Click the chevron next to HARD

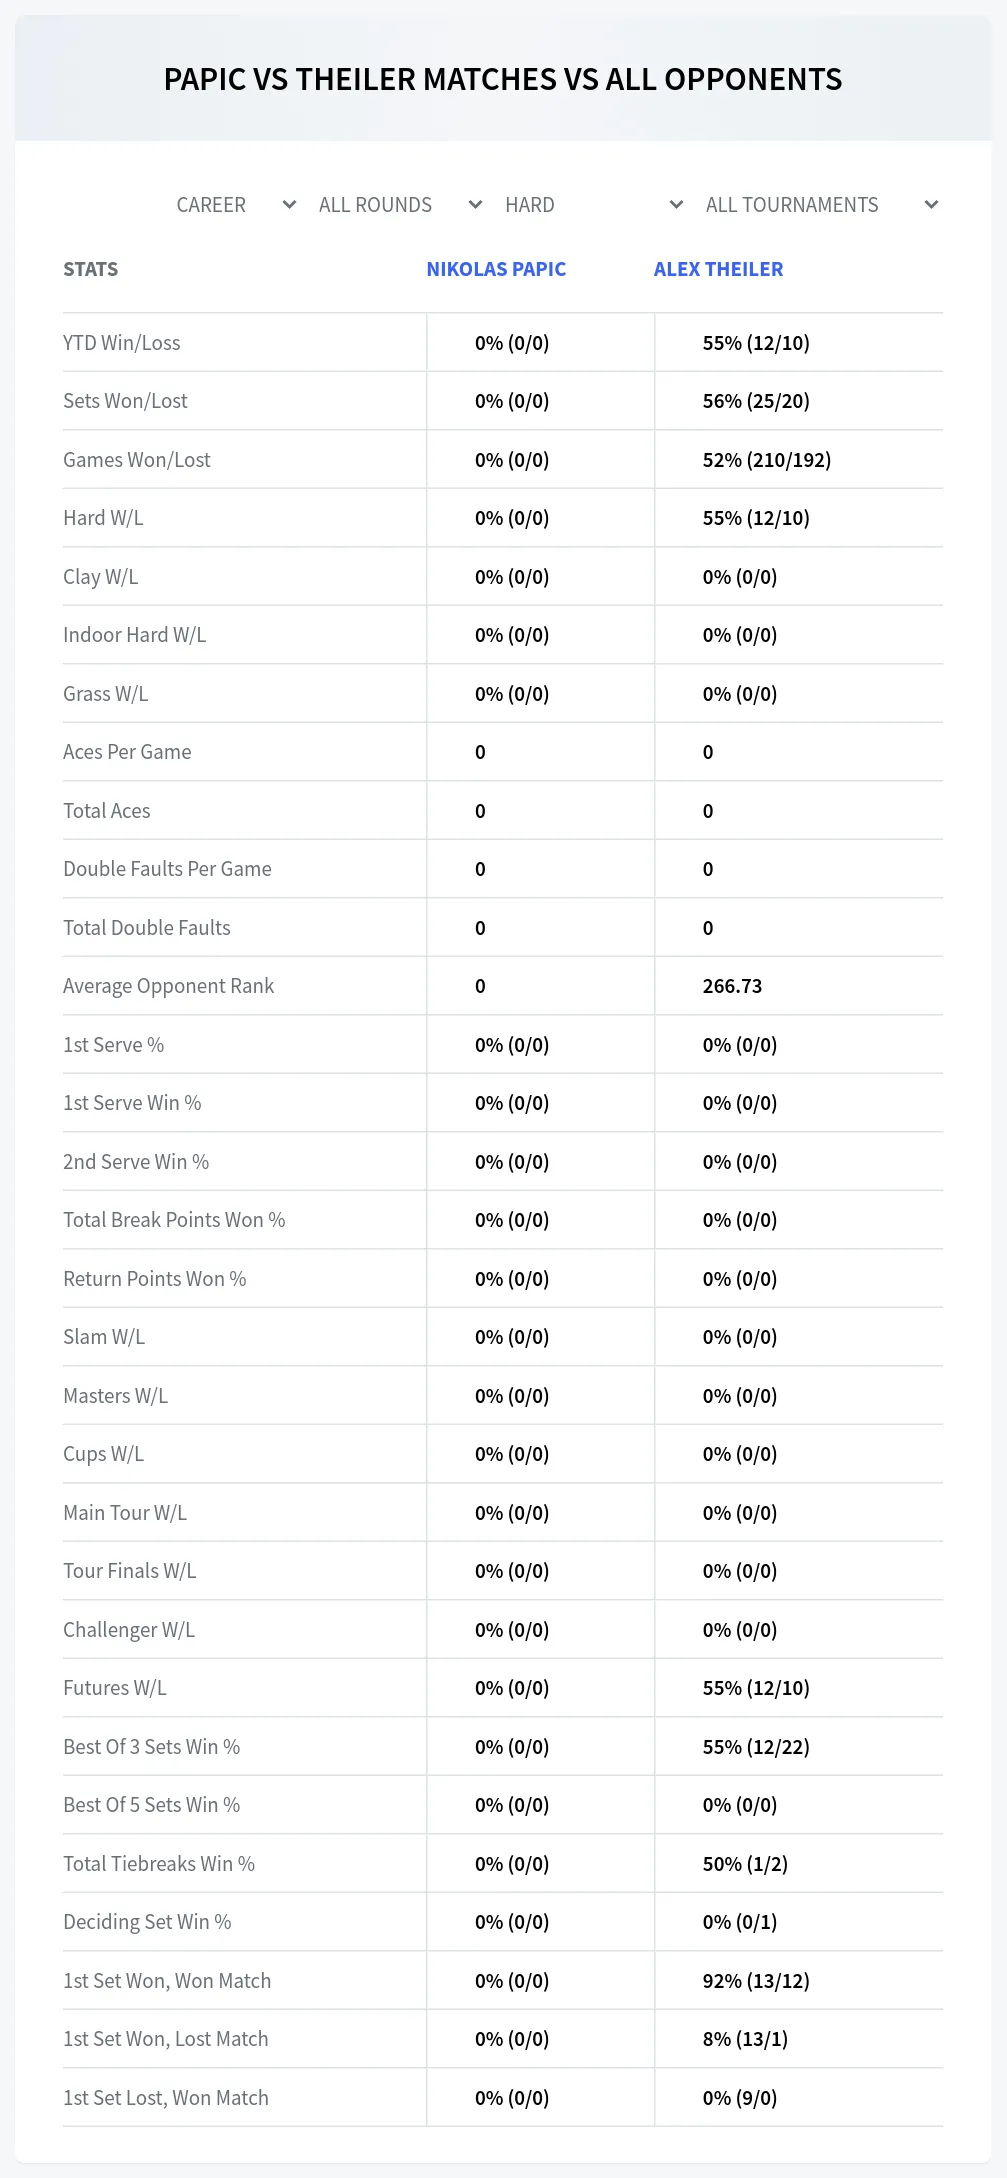(x=676, y=205)
